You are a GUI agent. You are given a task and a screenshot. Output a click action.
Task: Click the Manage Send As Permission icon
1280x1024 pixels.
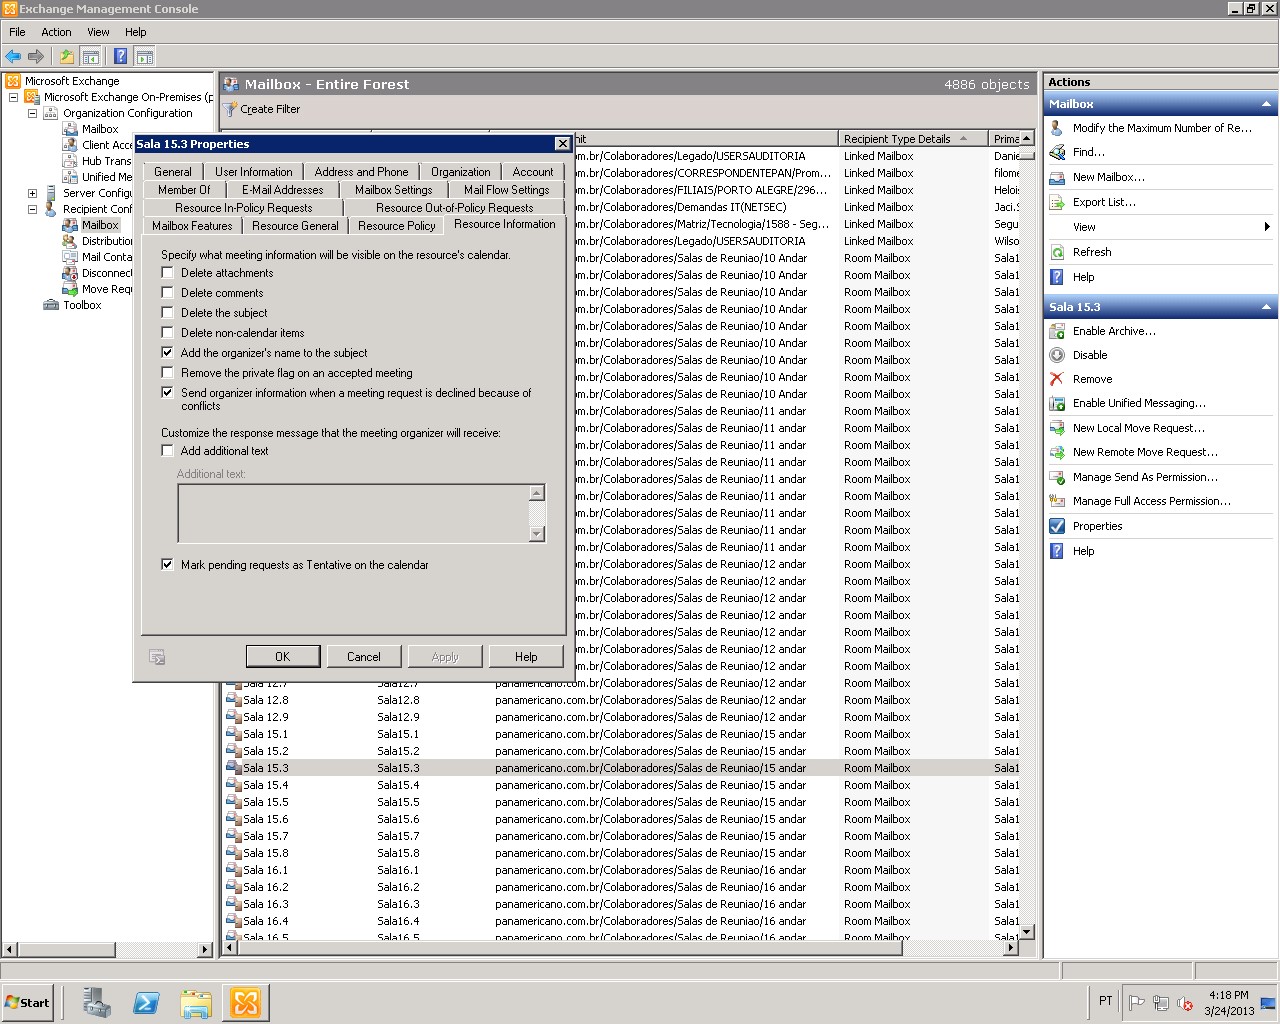pos(1057,477)
